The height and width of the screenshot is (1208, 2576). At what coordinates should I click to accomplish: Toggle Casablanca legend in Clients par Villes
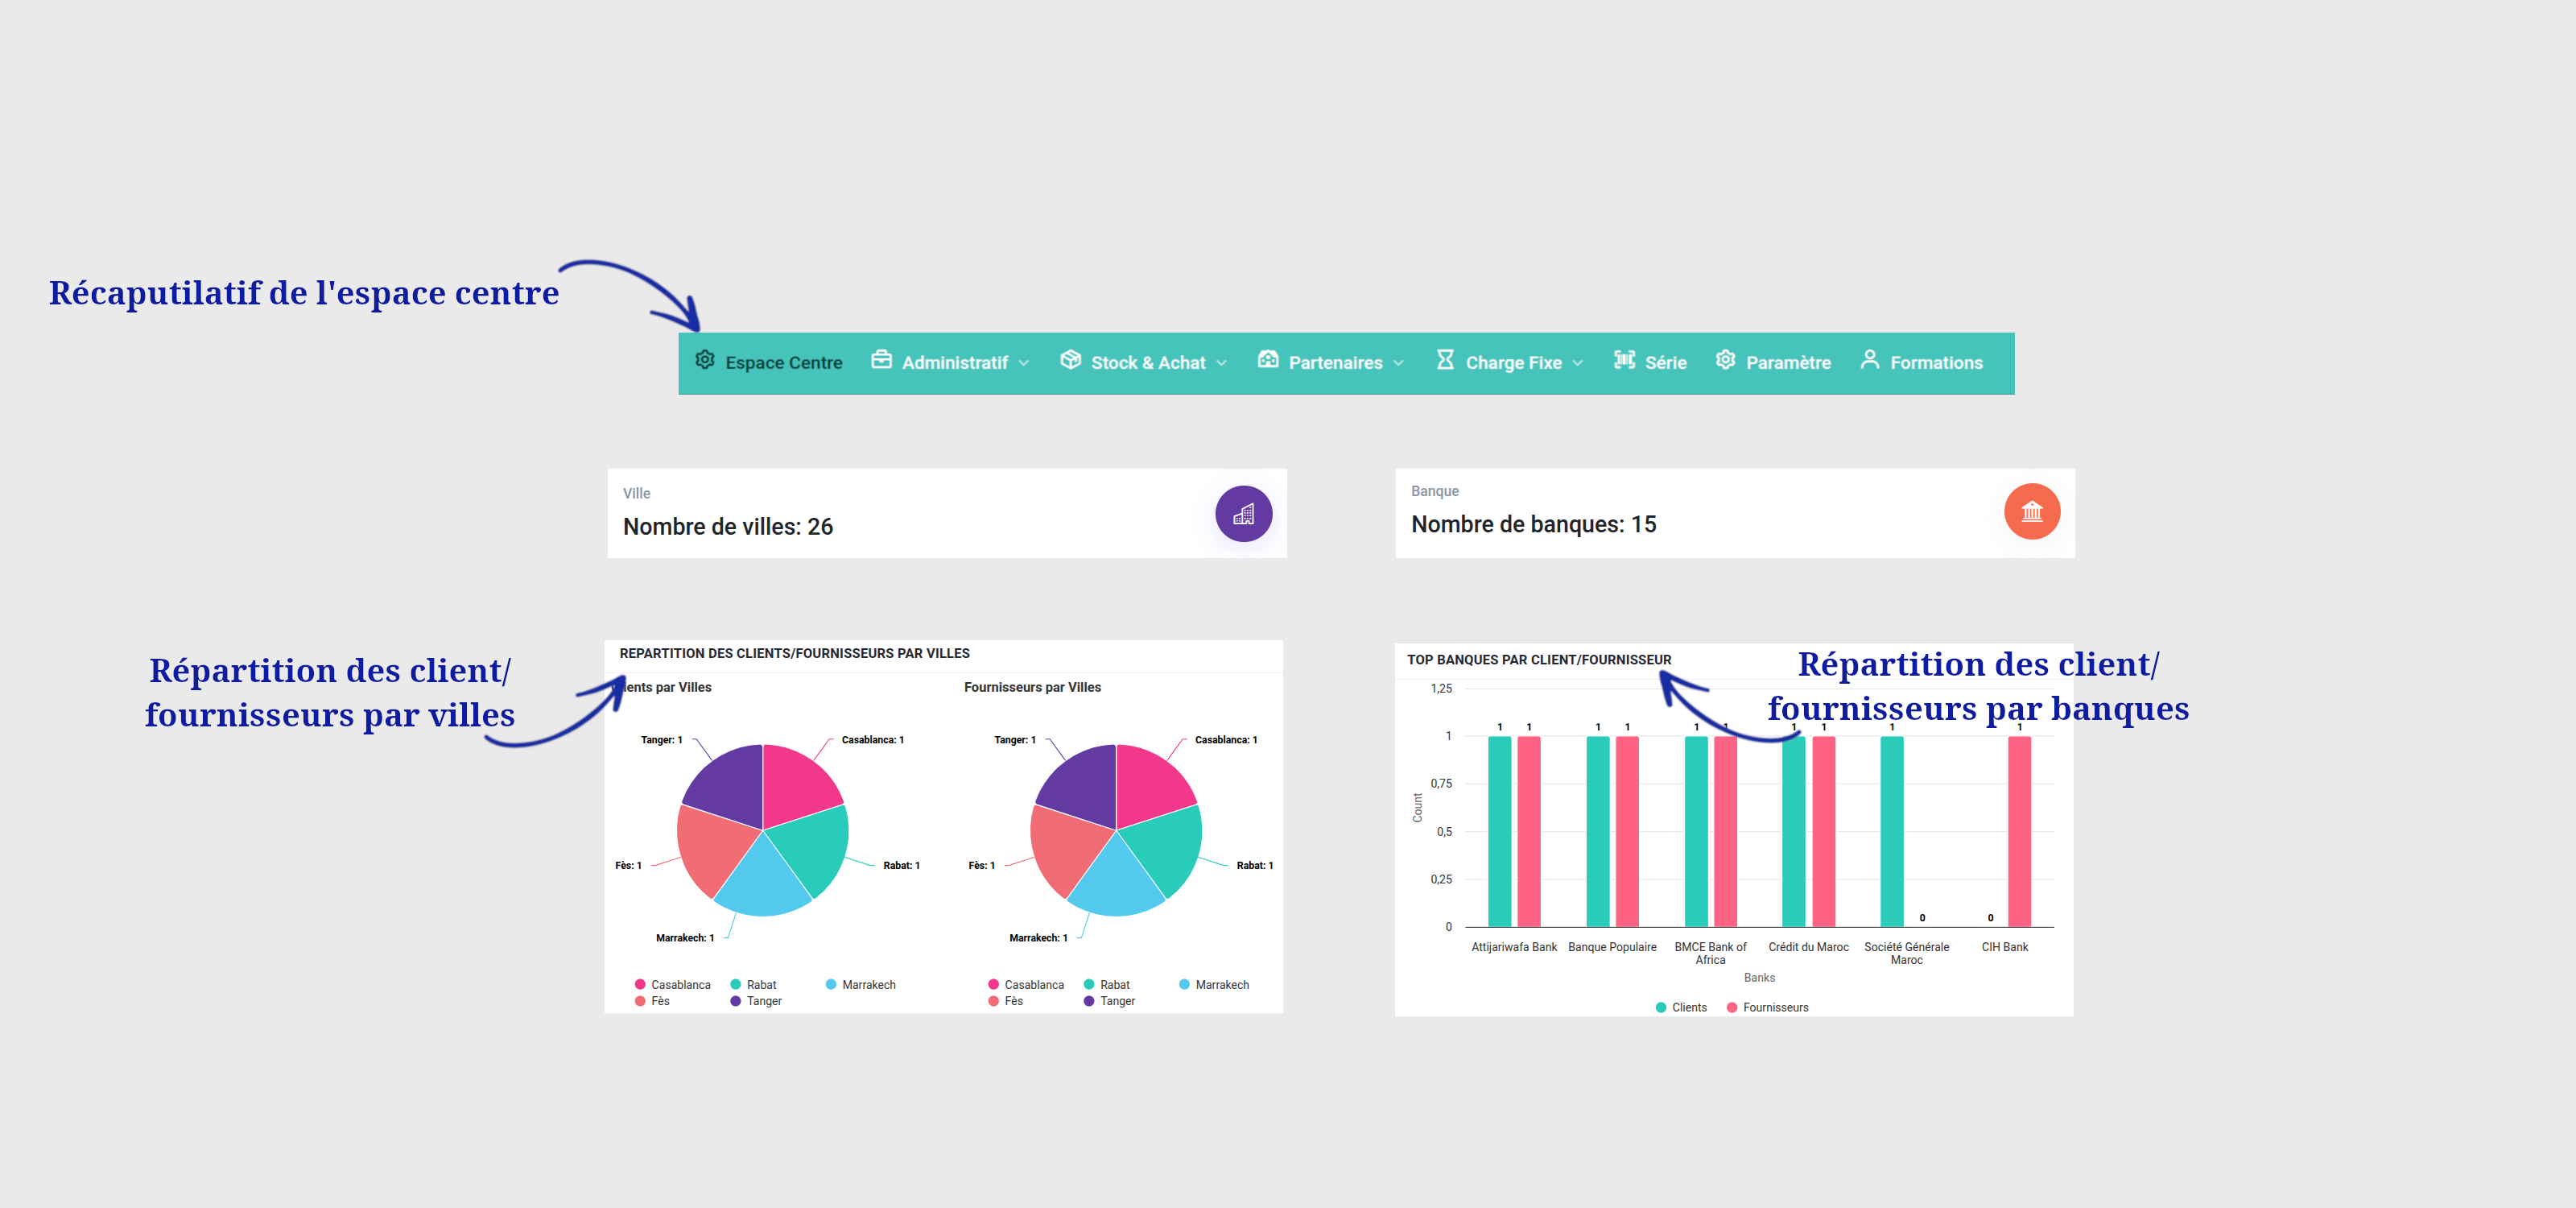[673, 985]
